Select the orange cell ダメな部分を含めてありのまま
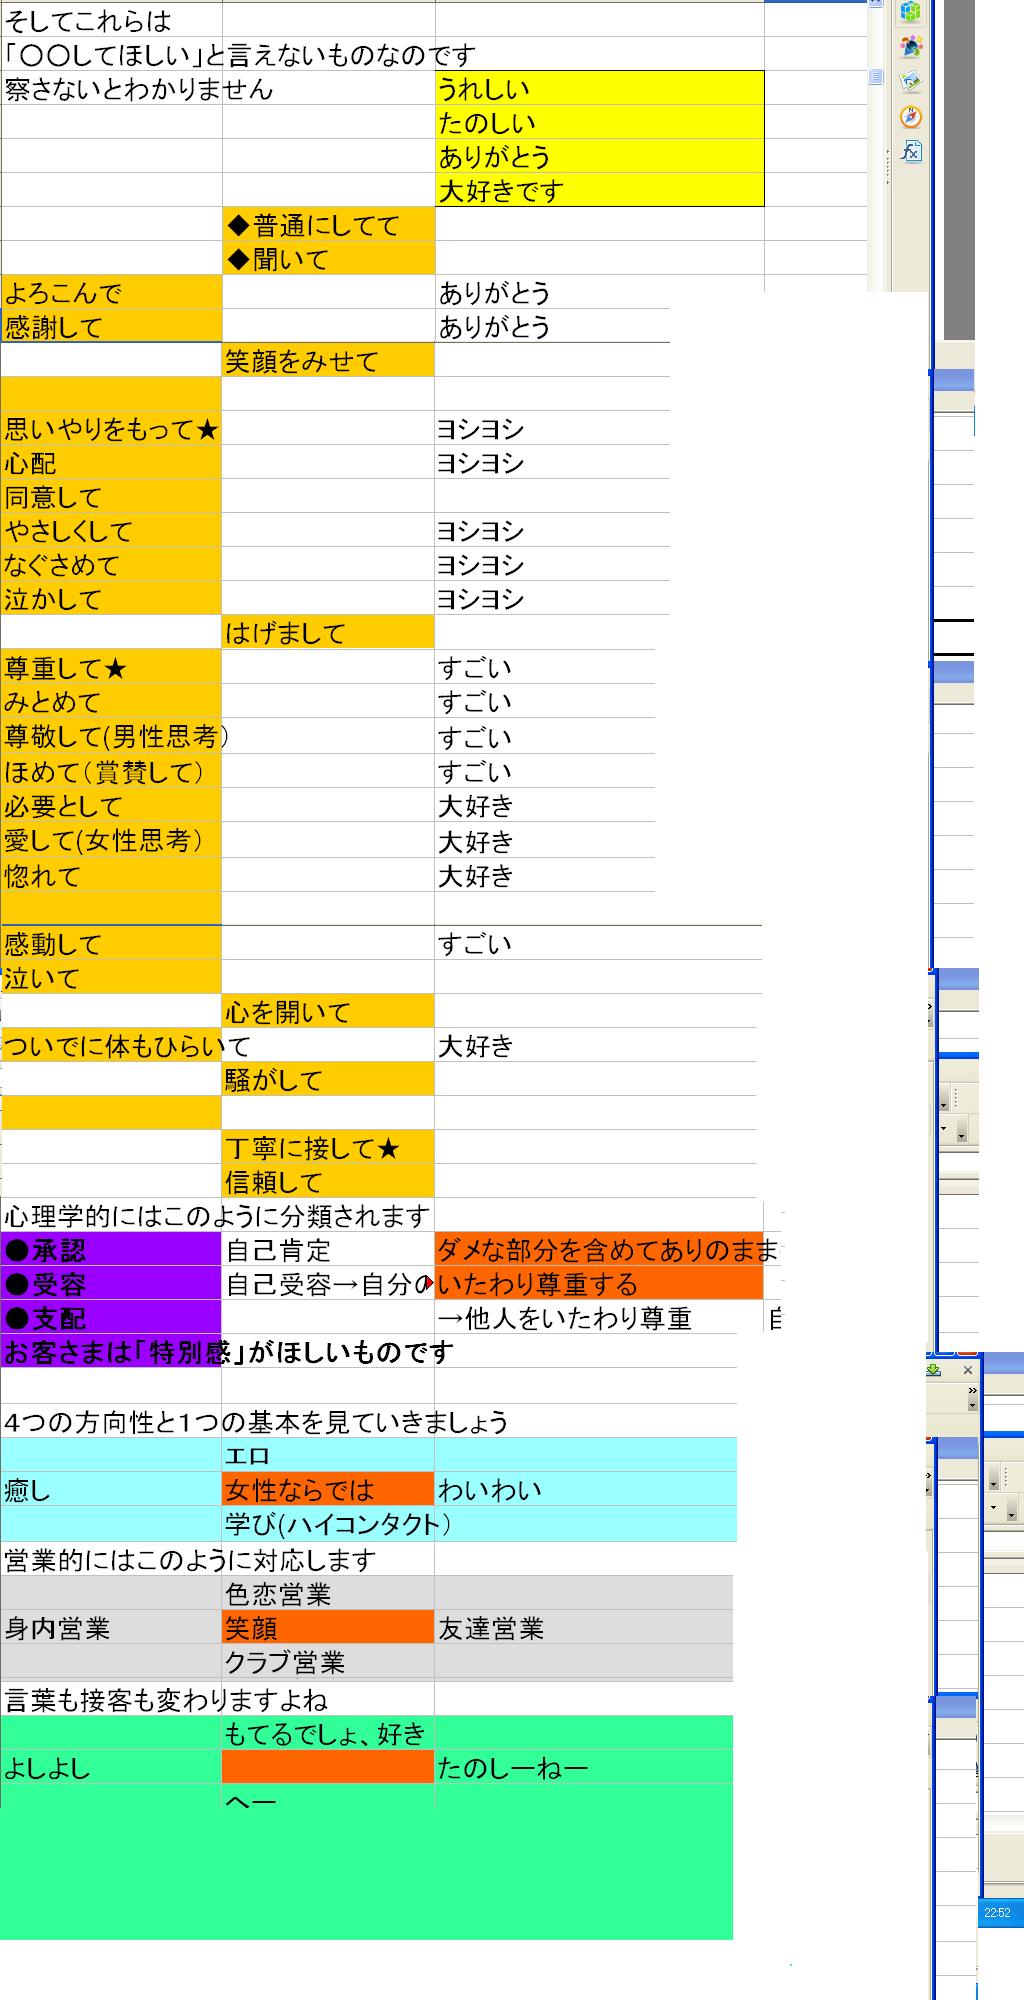This screenshot has height=2000, width=1024. 599,1249
